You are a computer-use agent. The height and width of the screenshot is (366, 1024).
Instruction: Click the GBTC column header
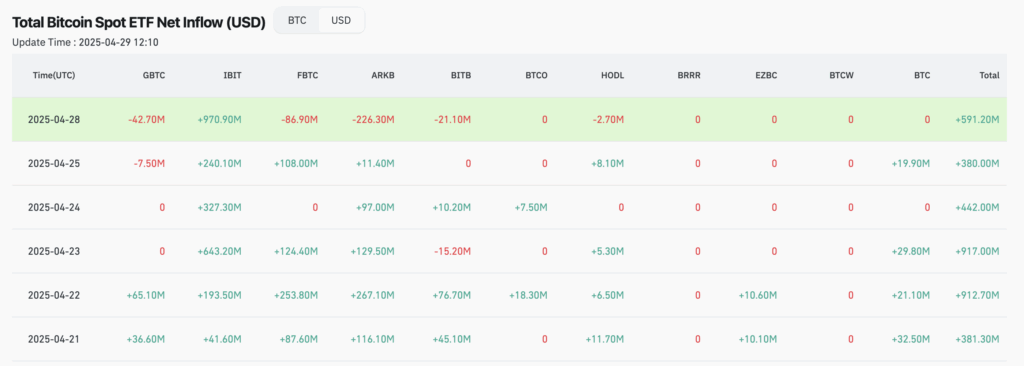tap(154, 76)
